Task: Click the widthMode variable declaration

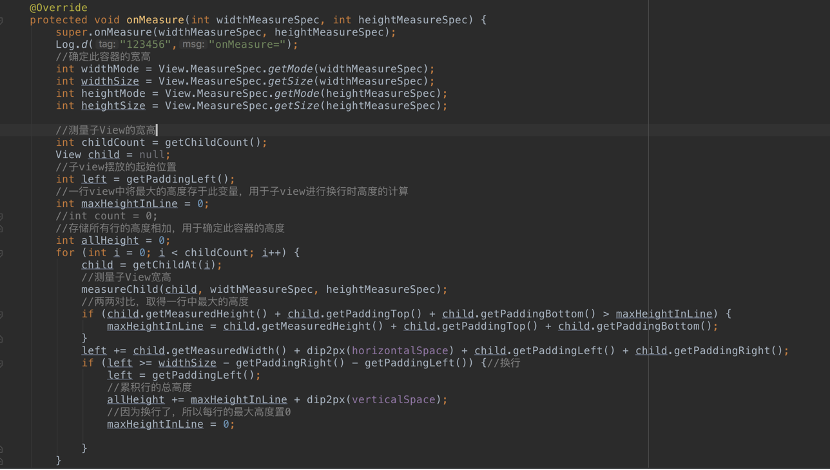Action: pyautogui.click(x=110, y=69)
